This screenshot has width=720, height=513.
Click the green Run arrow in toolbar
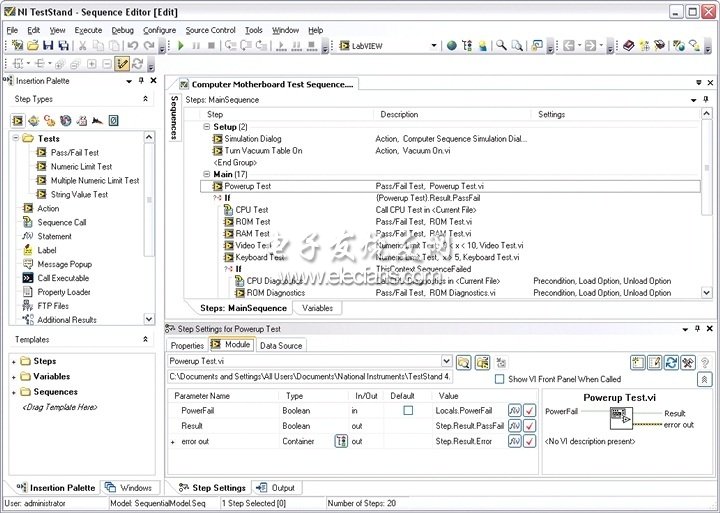(x=181, y=46)
